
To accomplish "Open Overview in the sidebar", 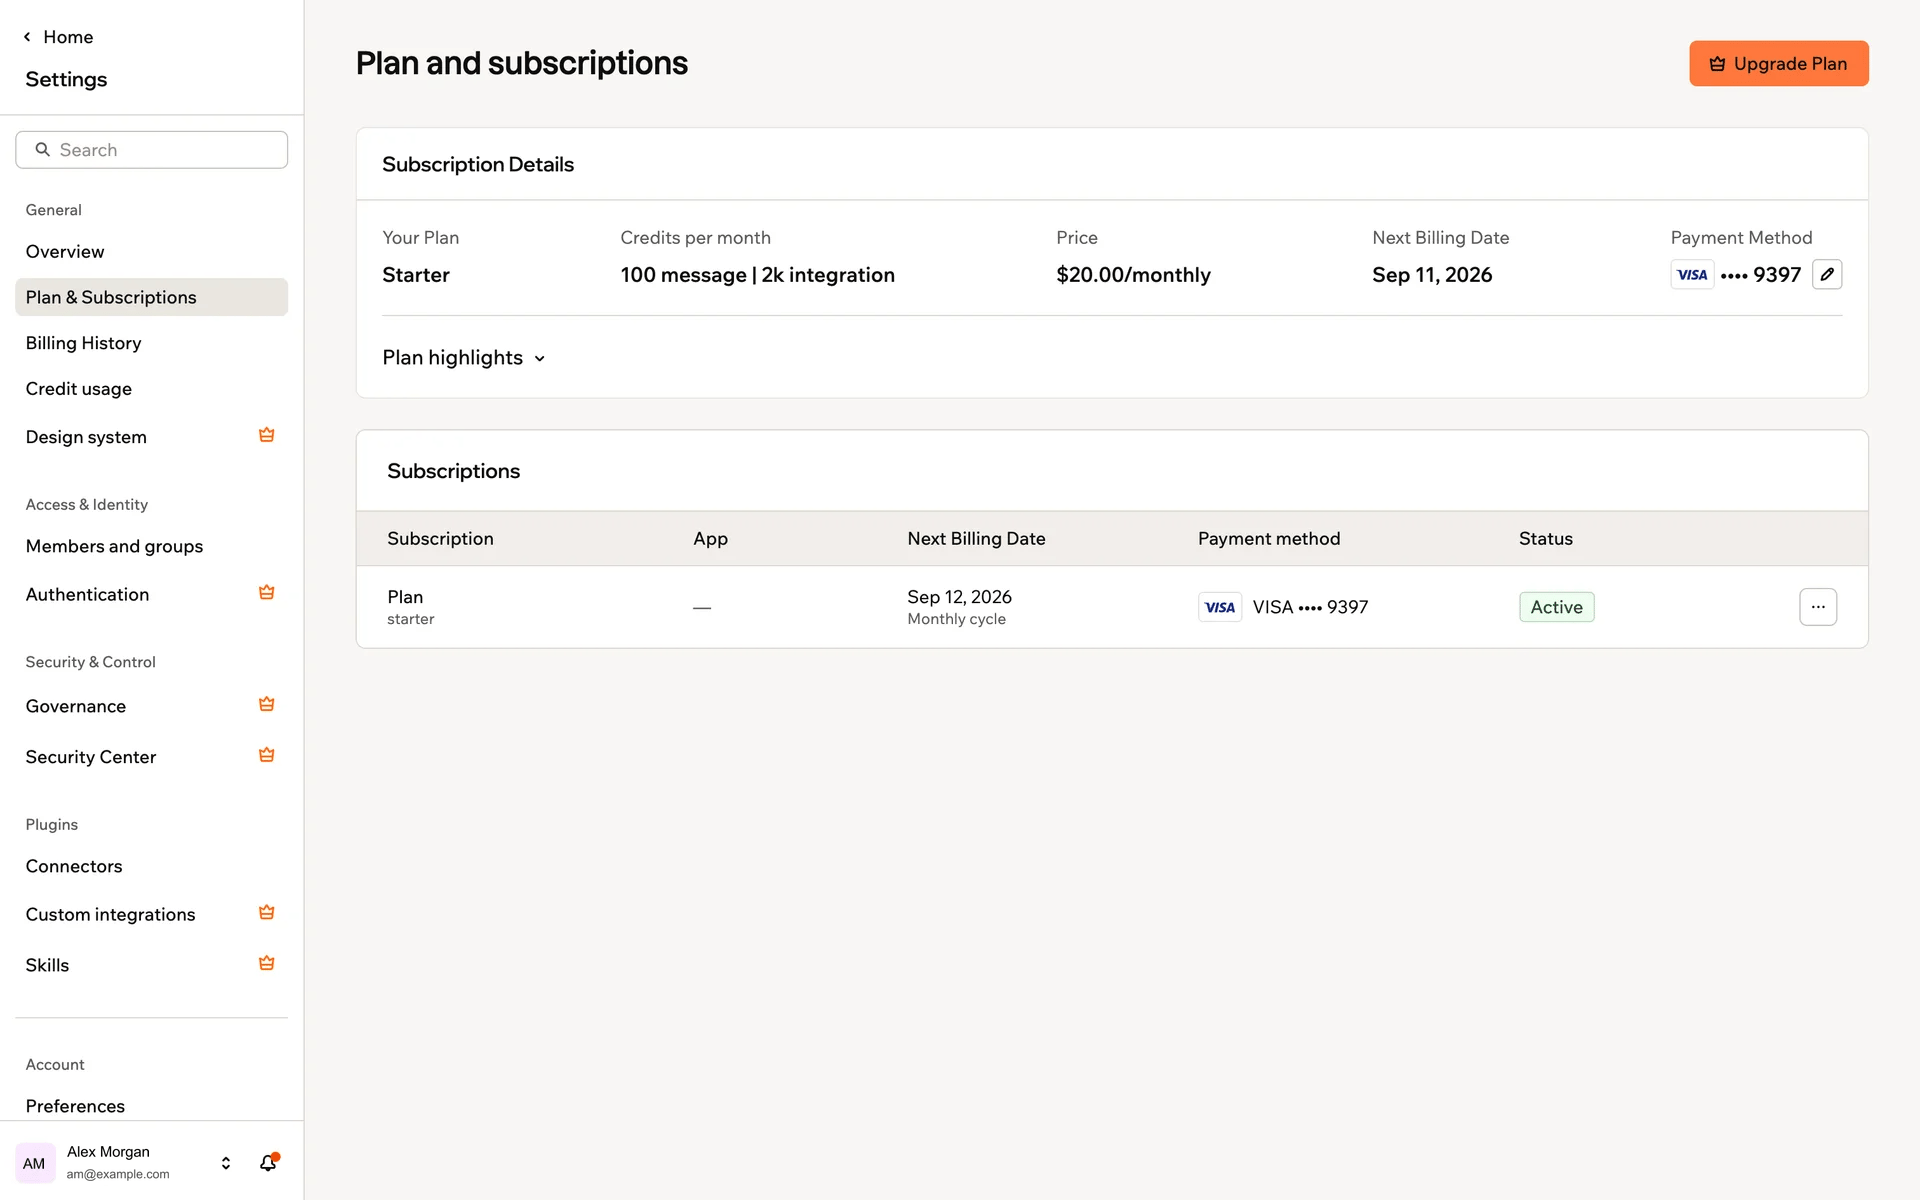I will point(151,252).
